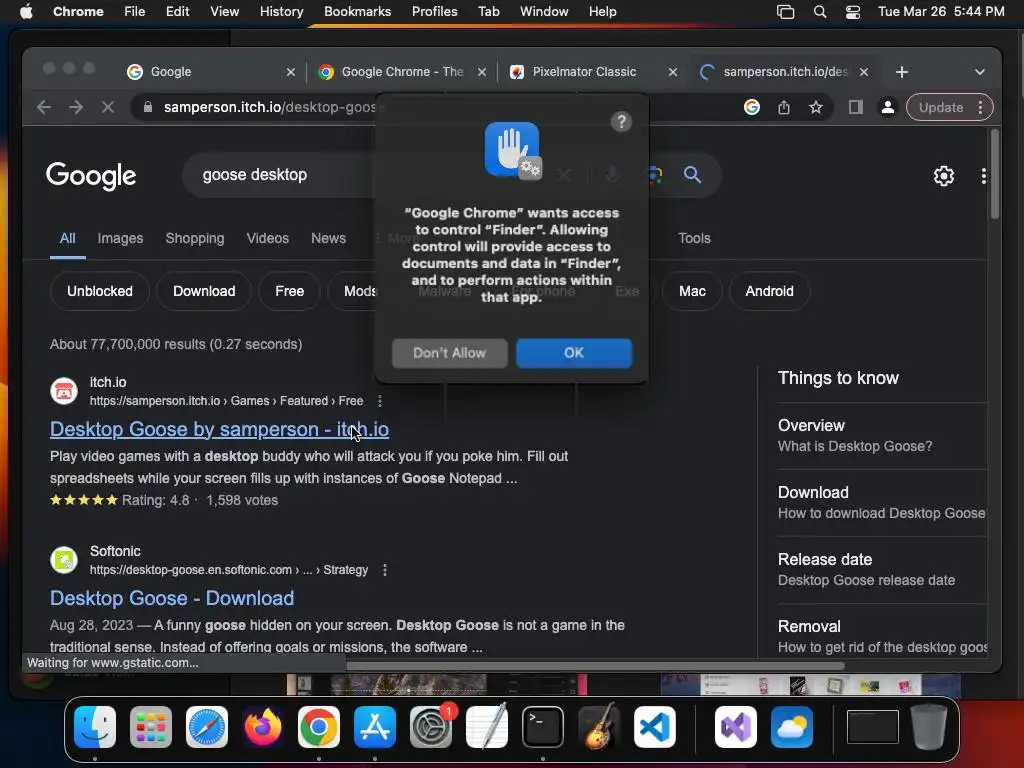The width and height of the screenshot is (1024, 768).
Task: Apply the Unblocked filter chip
Action: tap(100, 291)
